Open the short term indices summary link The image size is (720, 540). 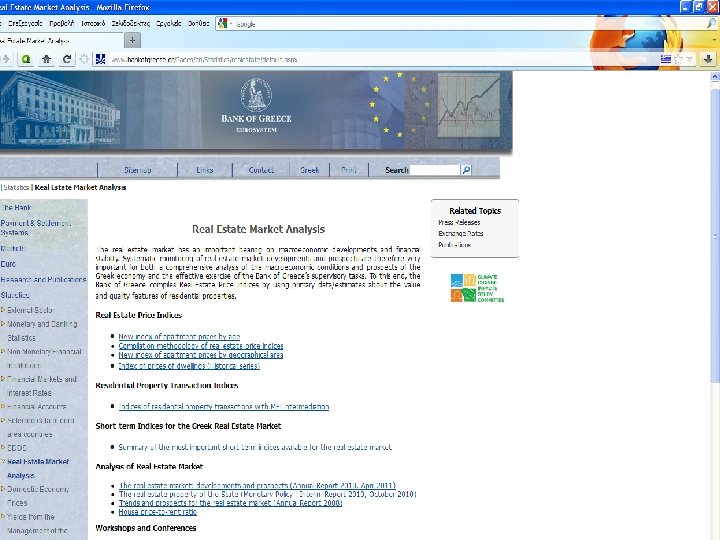pos(255,447)
